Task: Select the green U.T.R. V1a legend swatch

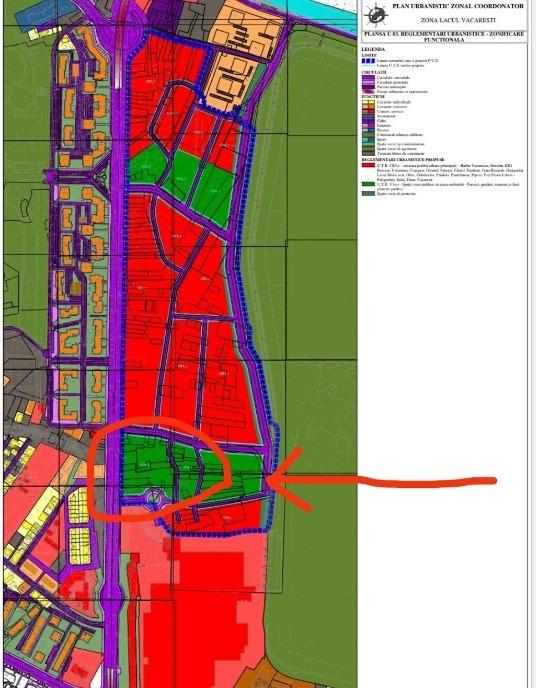Action: 368,184
